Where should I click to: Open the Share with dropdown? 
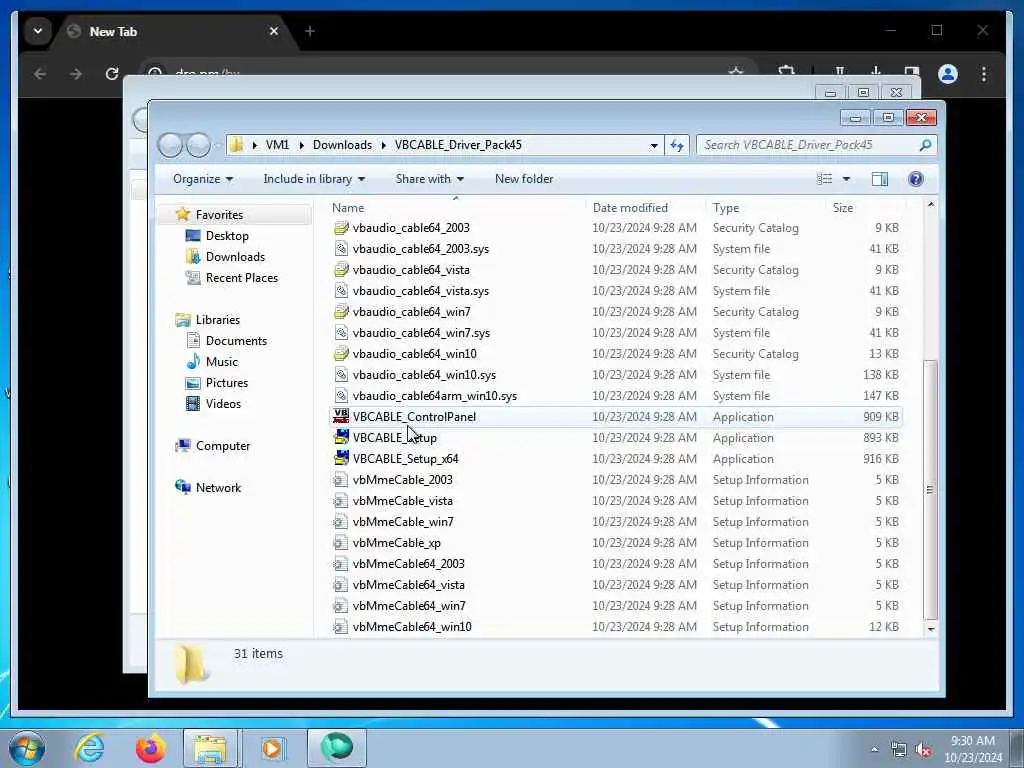click(x=429, y=179)
